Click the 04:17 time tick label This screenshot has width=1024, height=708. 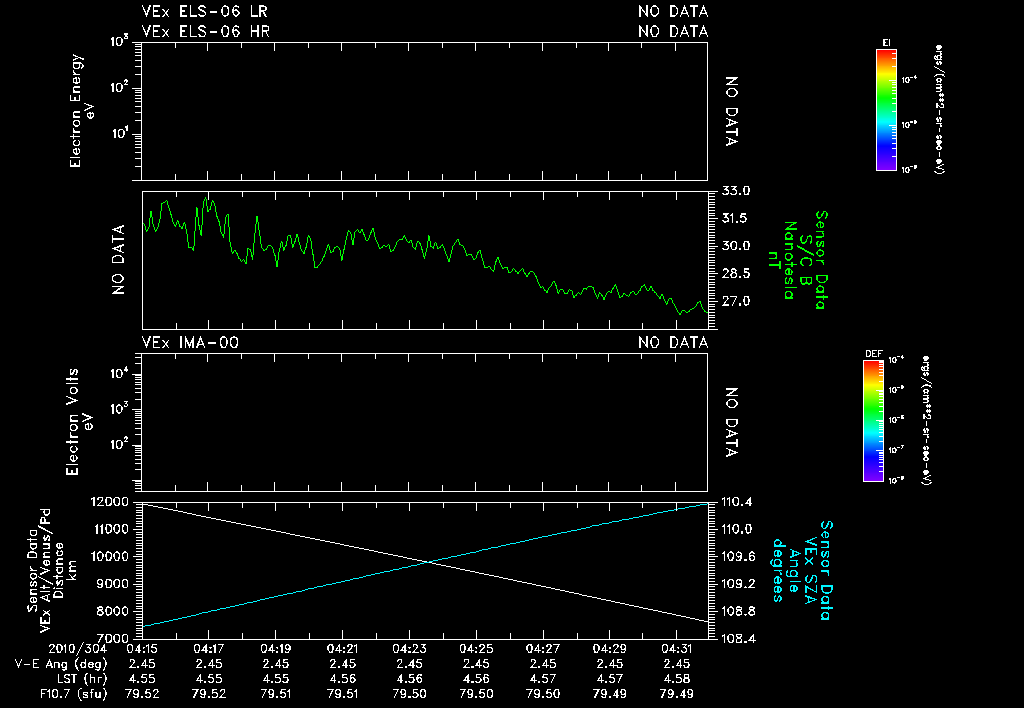[209, 649]
